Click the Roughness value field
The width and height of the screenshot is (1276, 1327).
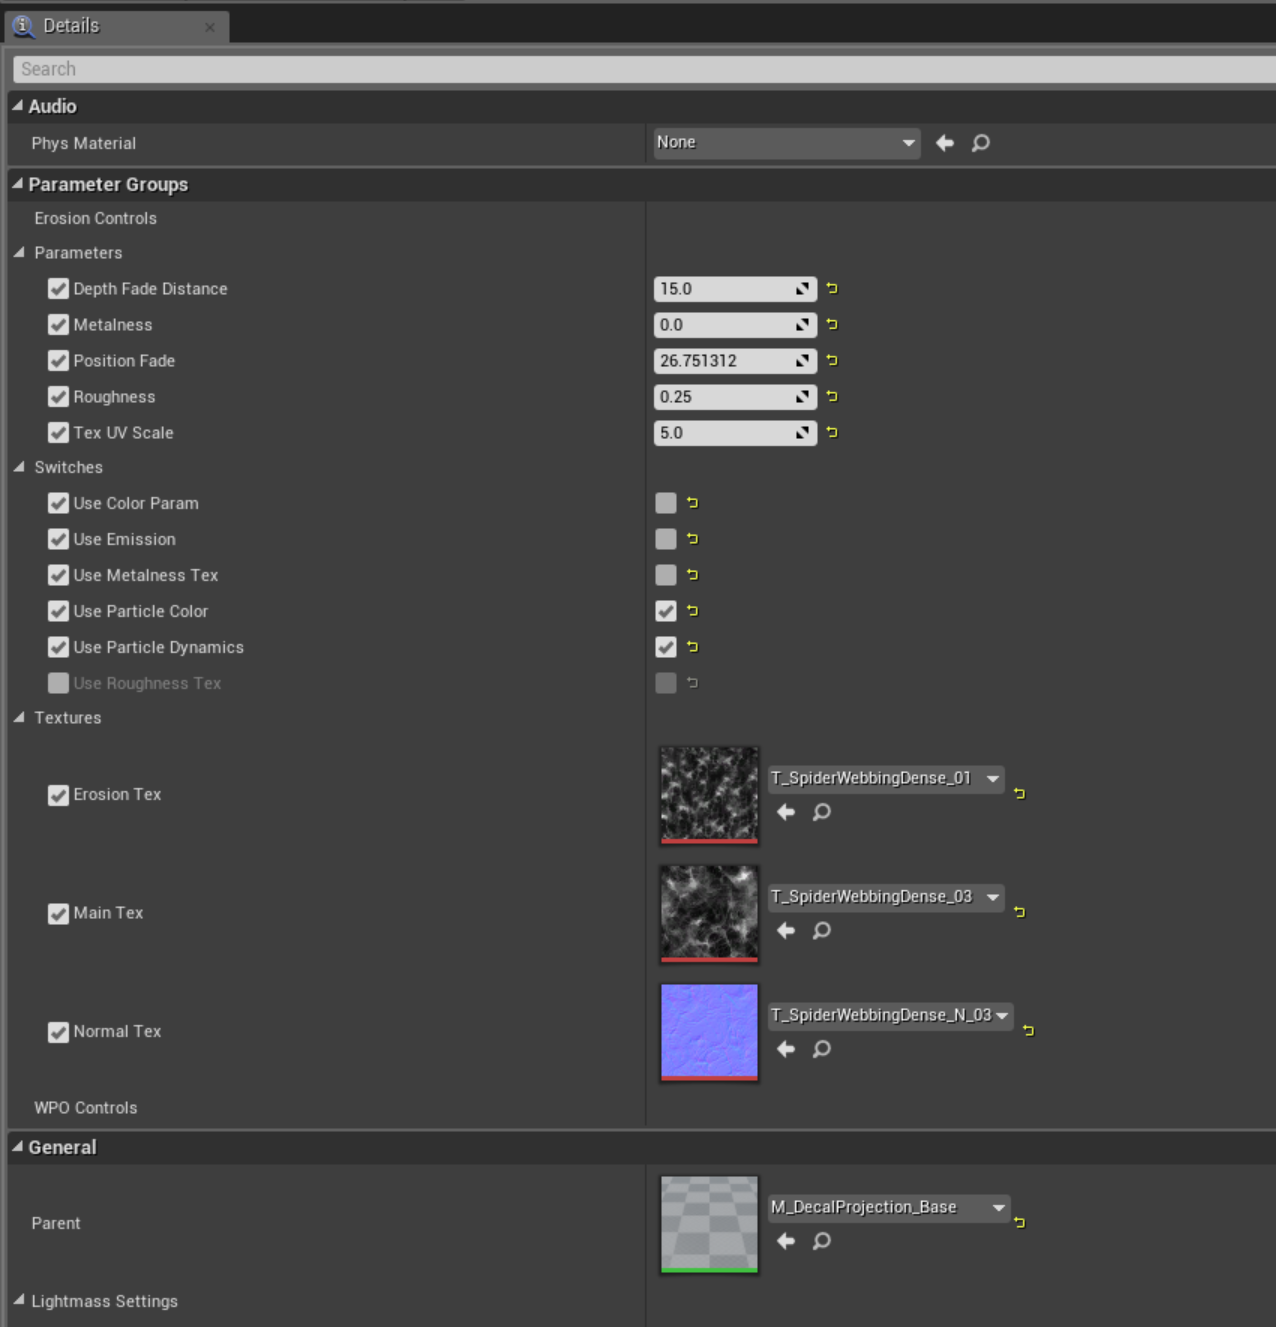pos(724,397)
